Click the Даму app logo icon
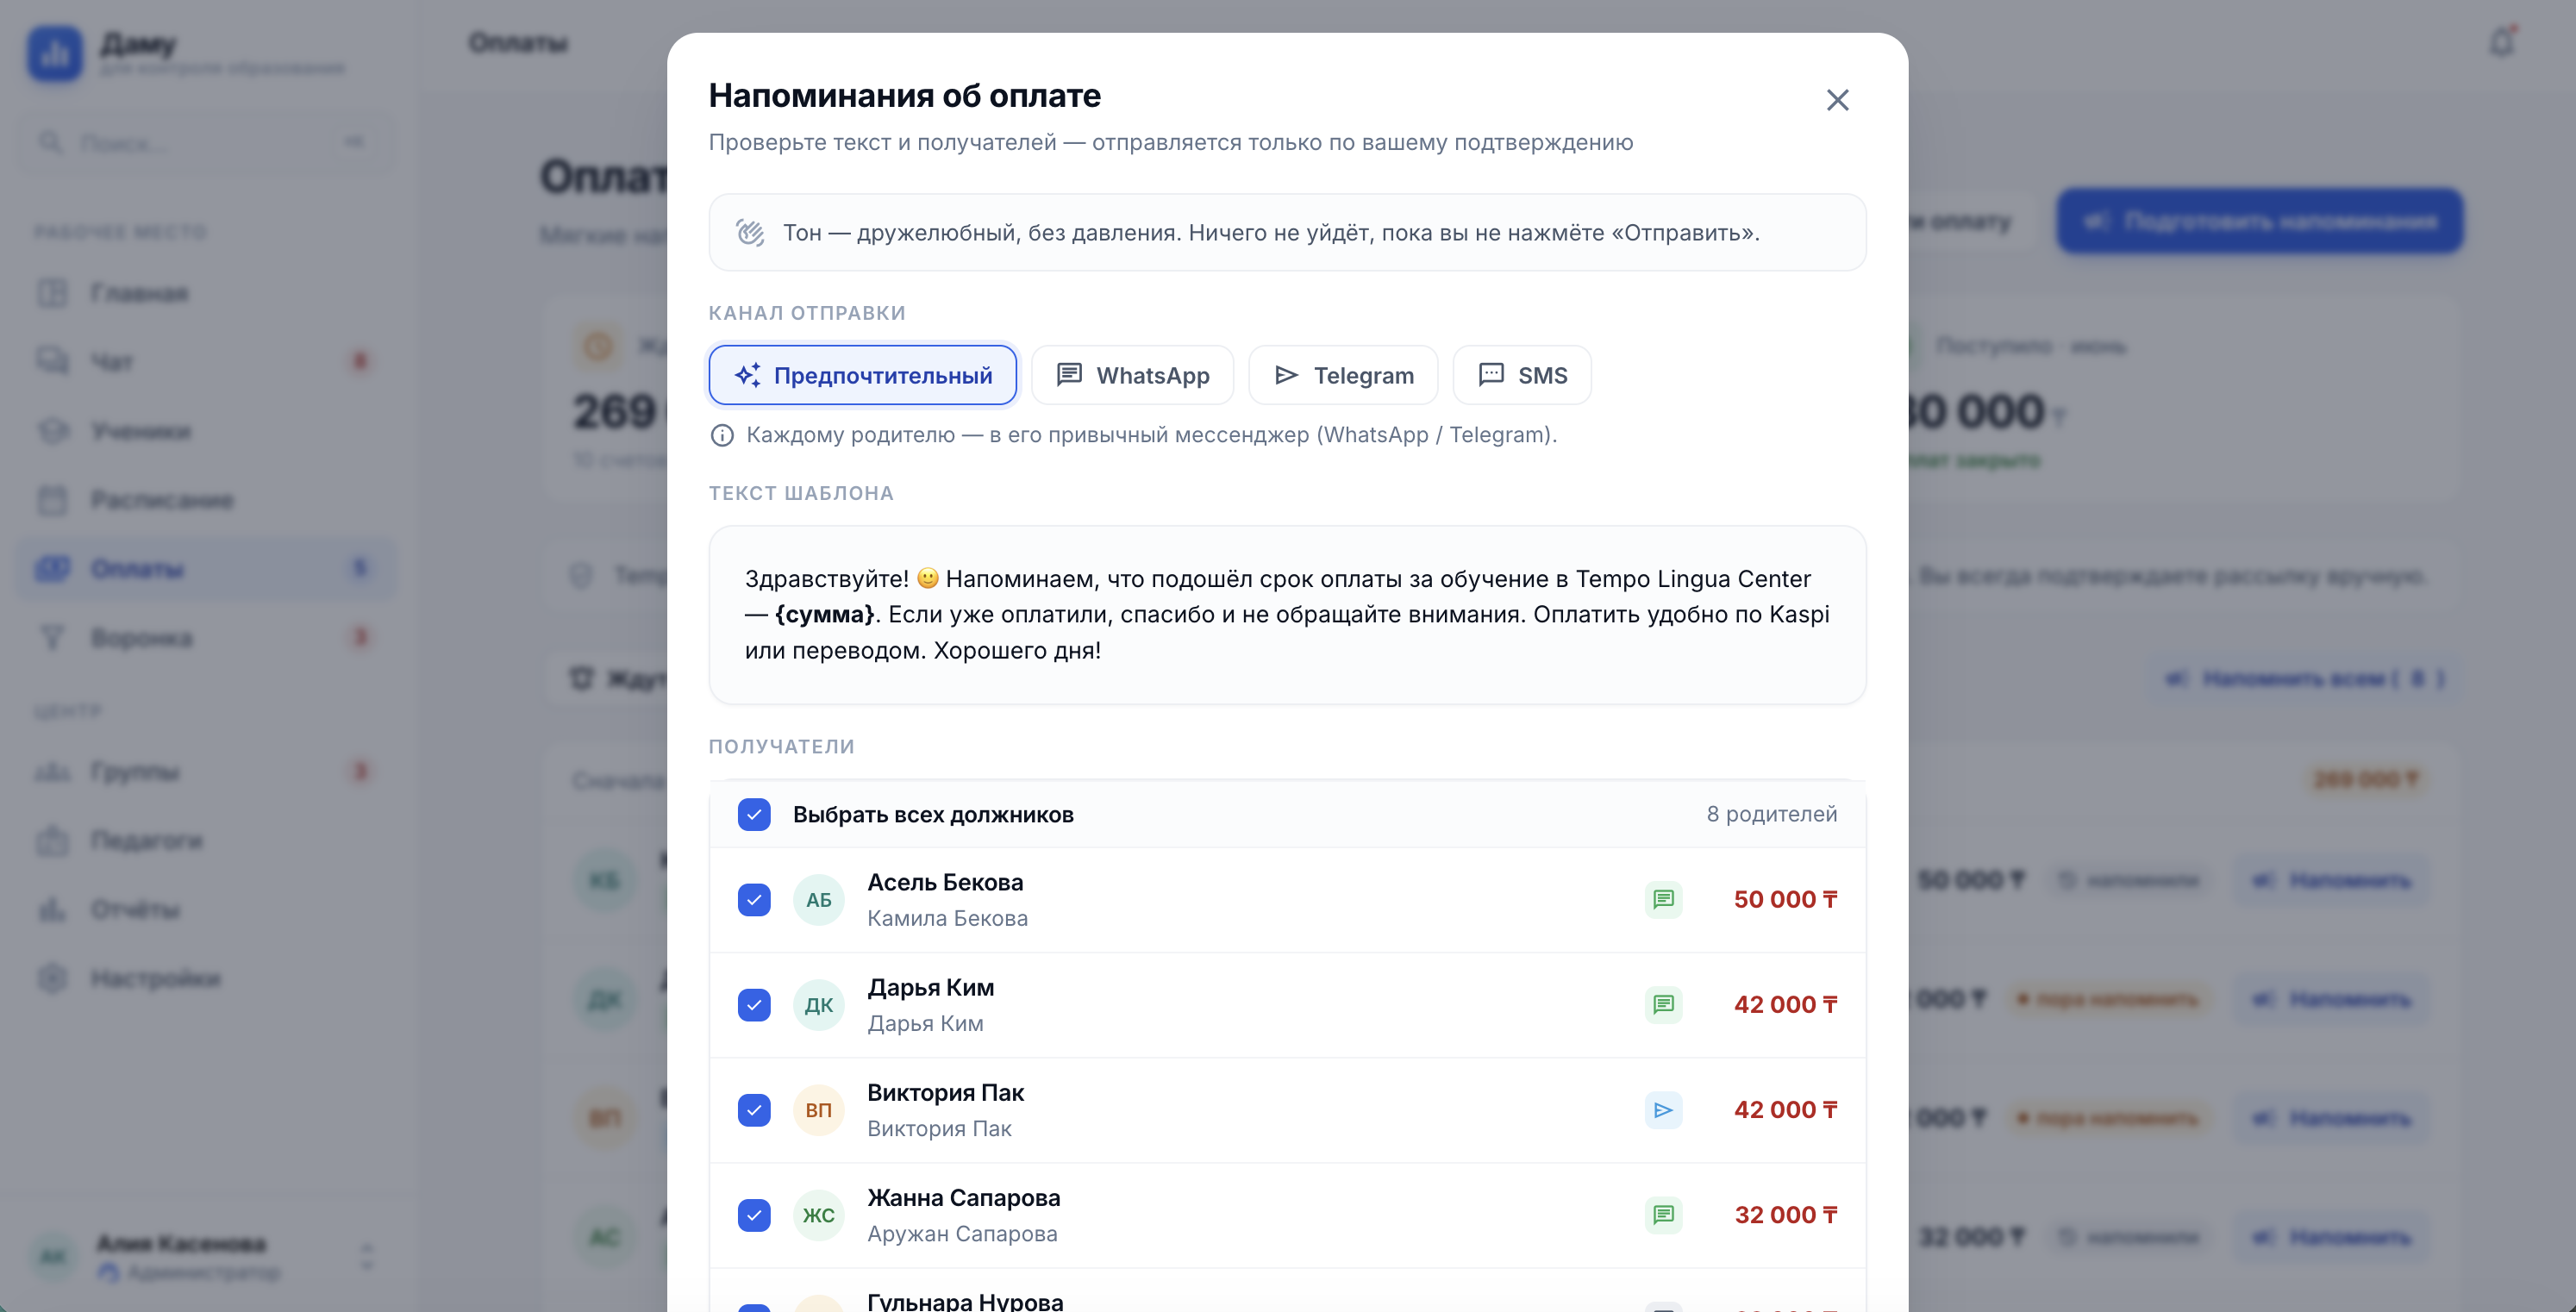The image size is (2576, 1312). [54, 53]
